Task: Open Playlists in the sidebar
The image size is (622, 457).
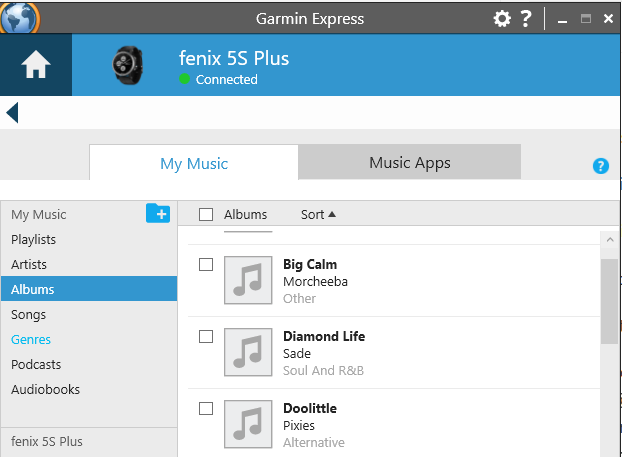Action: click(x=34, y=240)
